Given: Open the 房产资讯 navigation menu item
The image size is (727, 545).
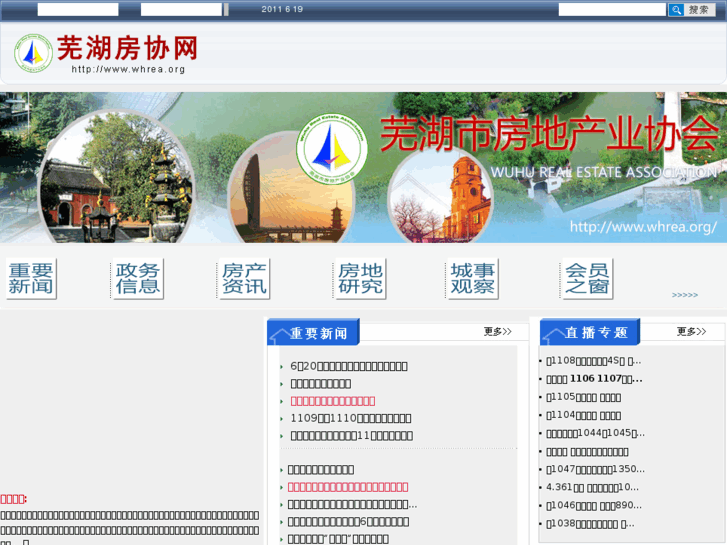Looking at the screenshot, I should (x=244, y=278).
